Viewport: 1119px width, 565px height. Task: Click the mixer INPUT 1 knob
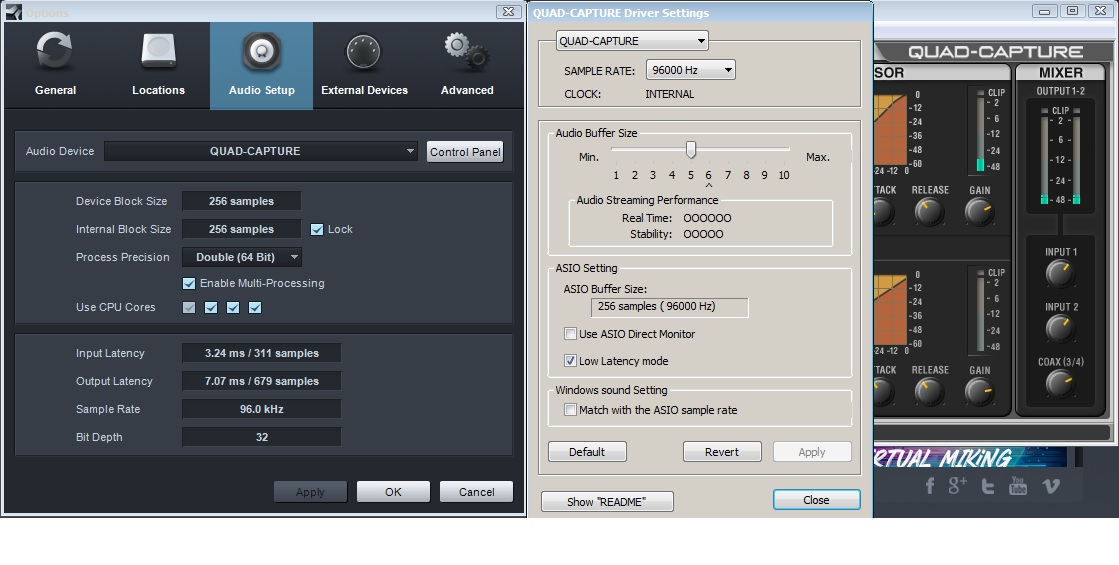click(x=1060, y=274)
